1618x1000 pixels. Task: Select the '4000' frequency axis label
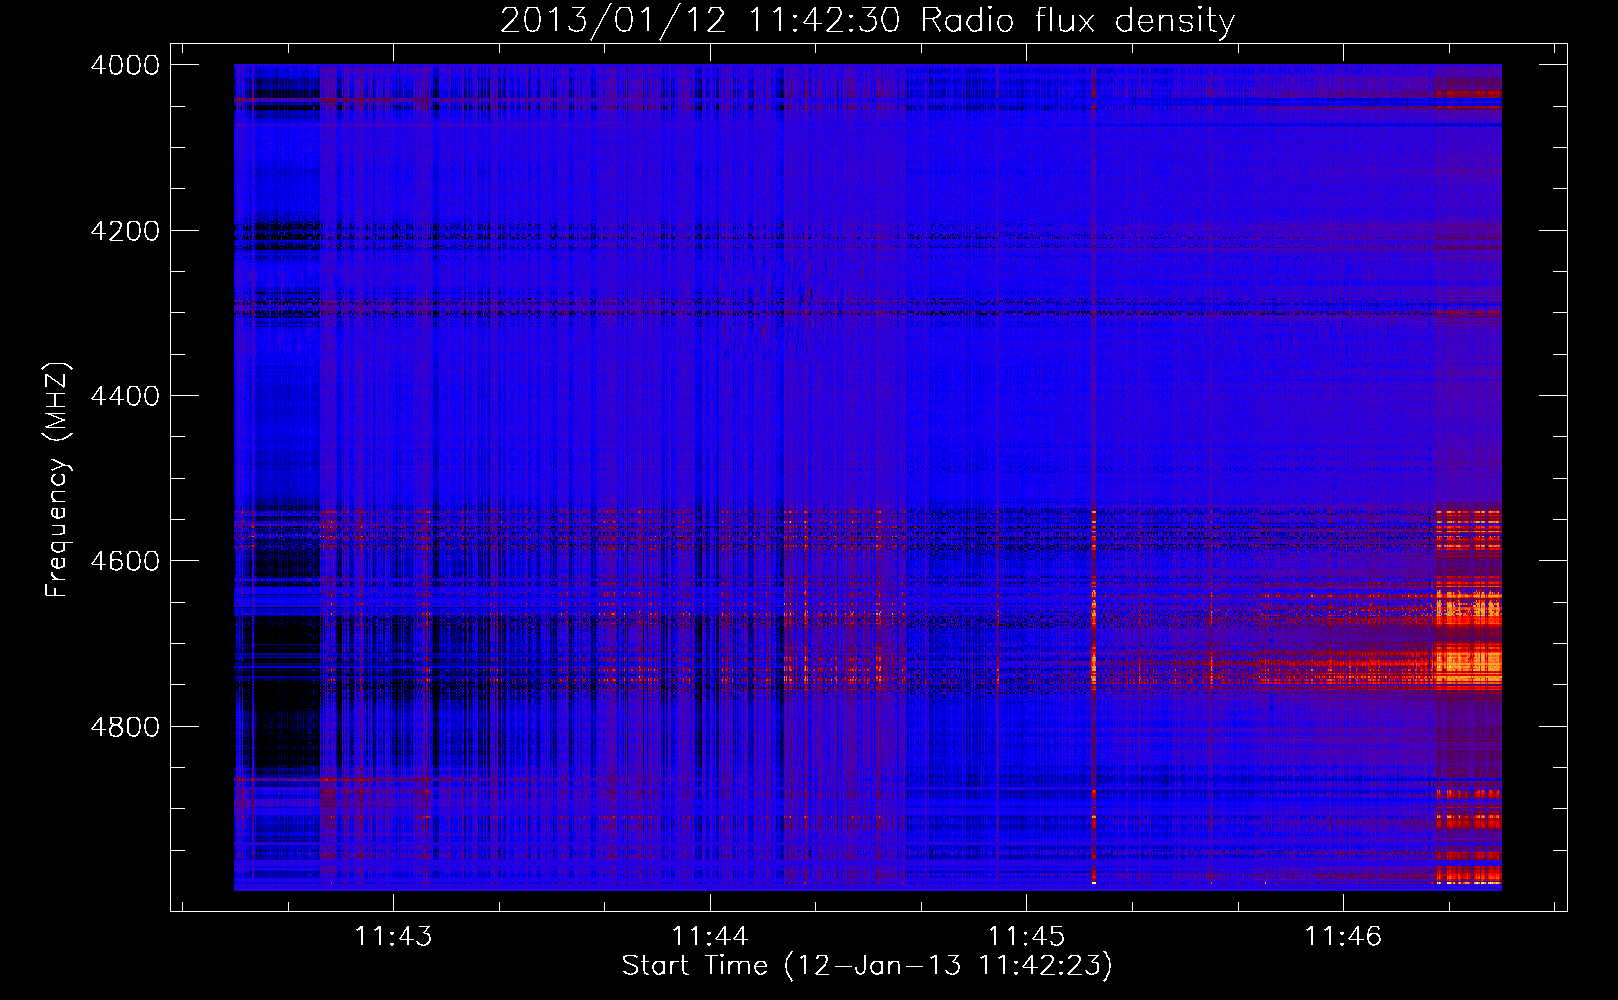(125, 65)
